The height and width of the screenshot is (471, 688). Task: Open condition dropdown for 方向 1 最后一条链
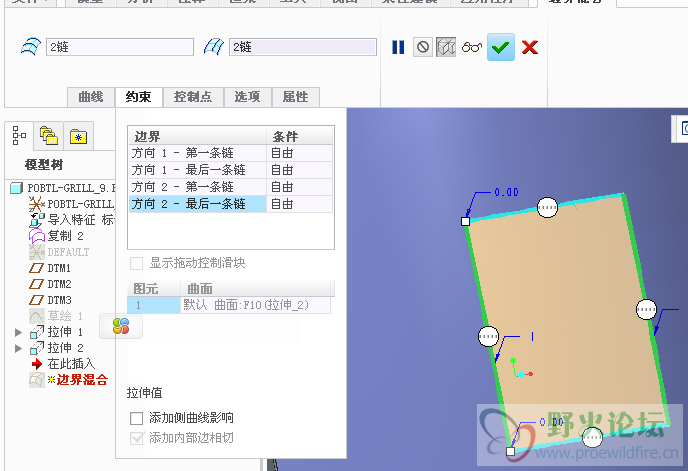[300, 170]
